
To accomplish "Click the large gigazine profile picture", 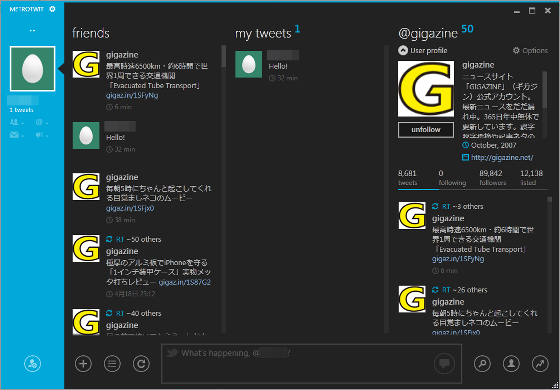I will click(426, 89).
